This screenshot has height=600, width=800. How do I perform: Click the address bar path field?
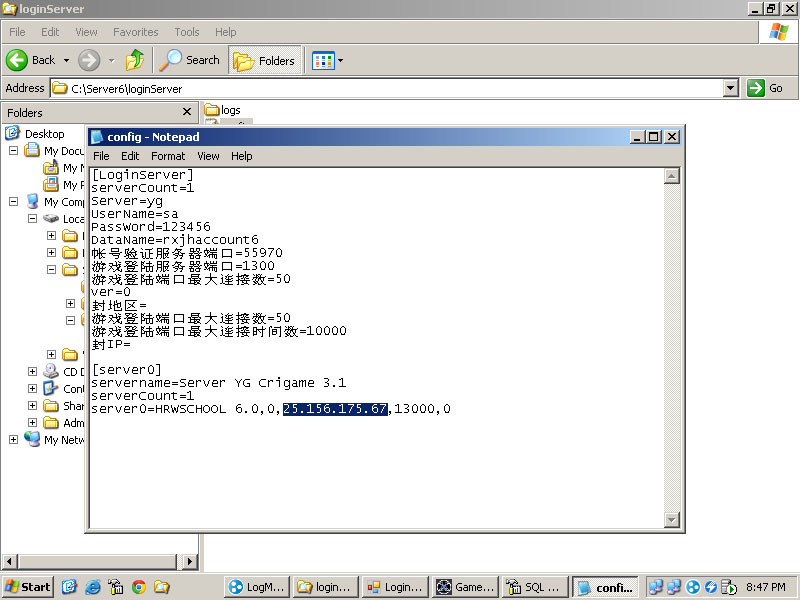click(x=388, y=88)
